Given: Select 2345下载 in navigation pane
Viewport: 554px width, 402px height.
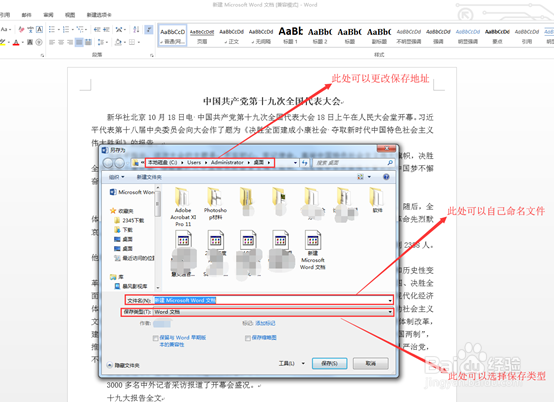Looking at the screenshot, I should pyautogui.click(x=129, y=220).
